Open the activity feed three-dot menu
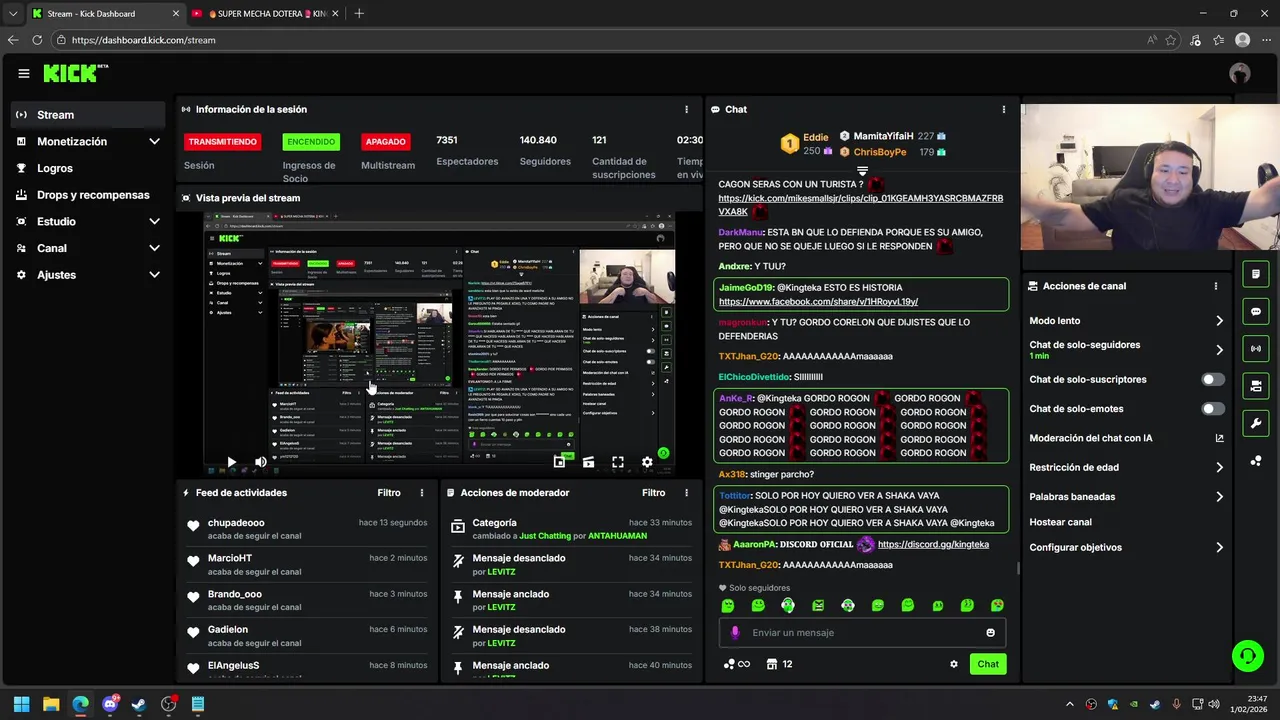 [x=422, y=493]
